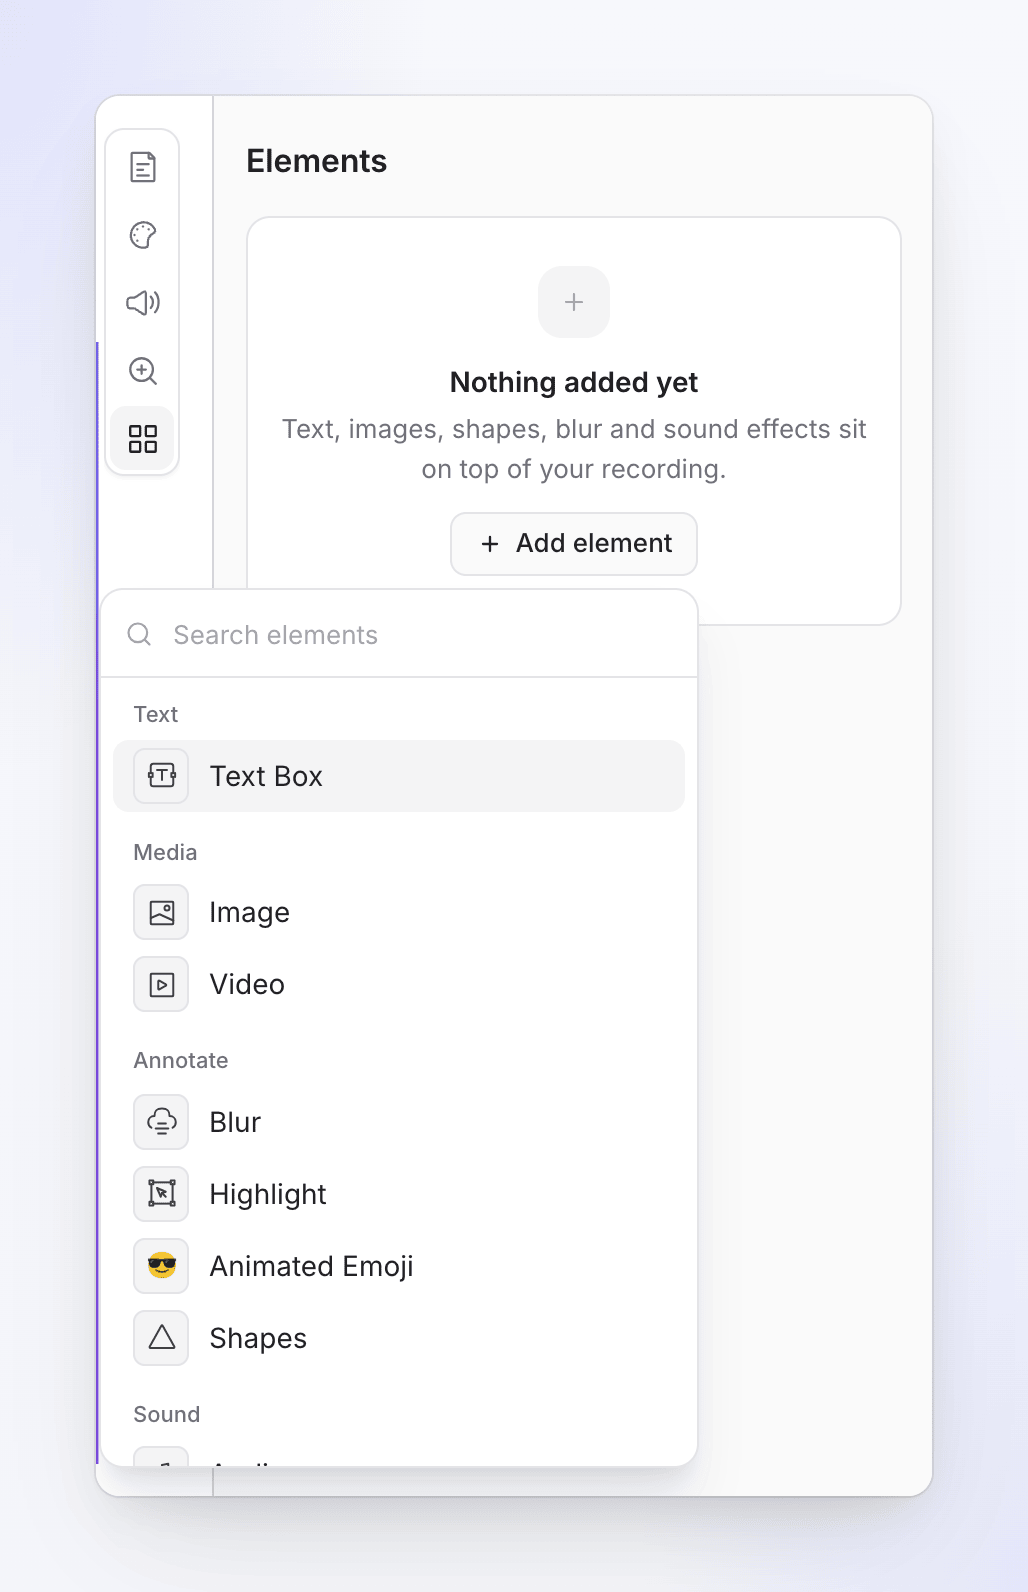Select the Elements grid sidebar icon
The image size is (1028, 1592).
click(x=143, y=439)
